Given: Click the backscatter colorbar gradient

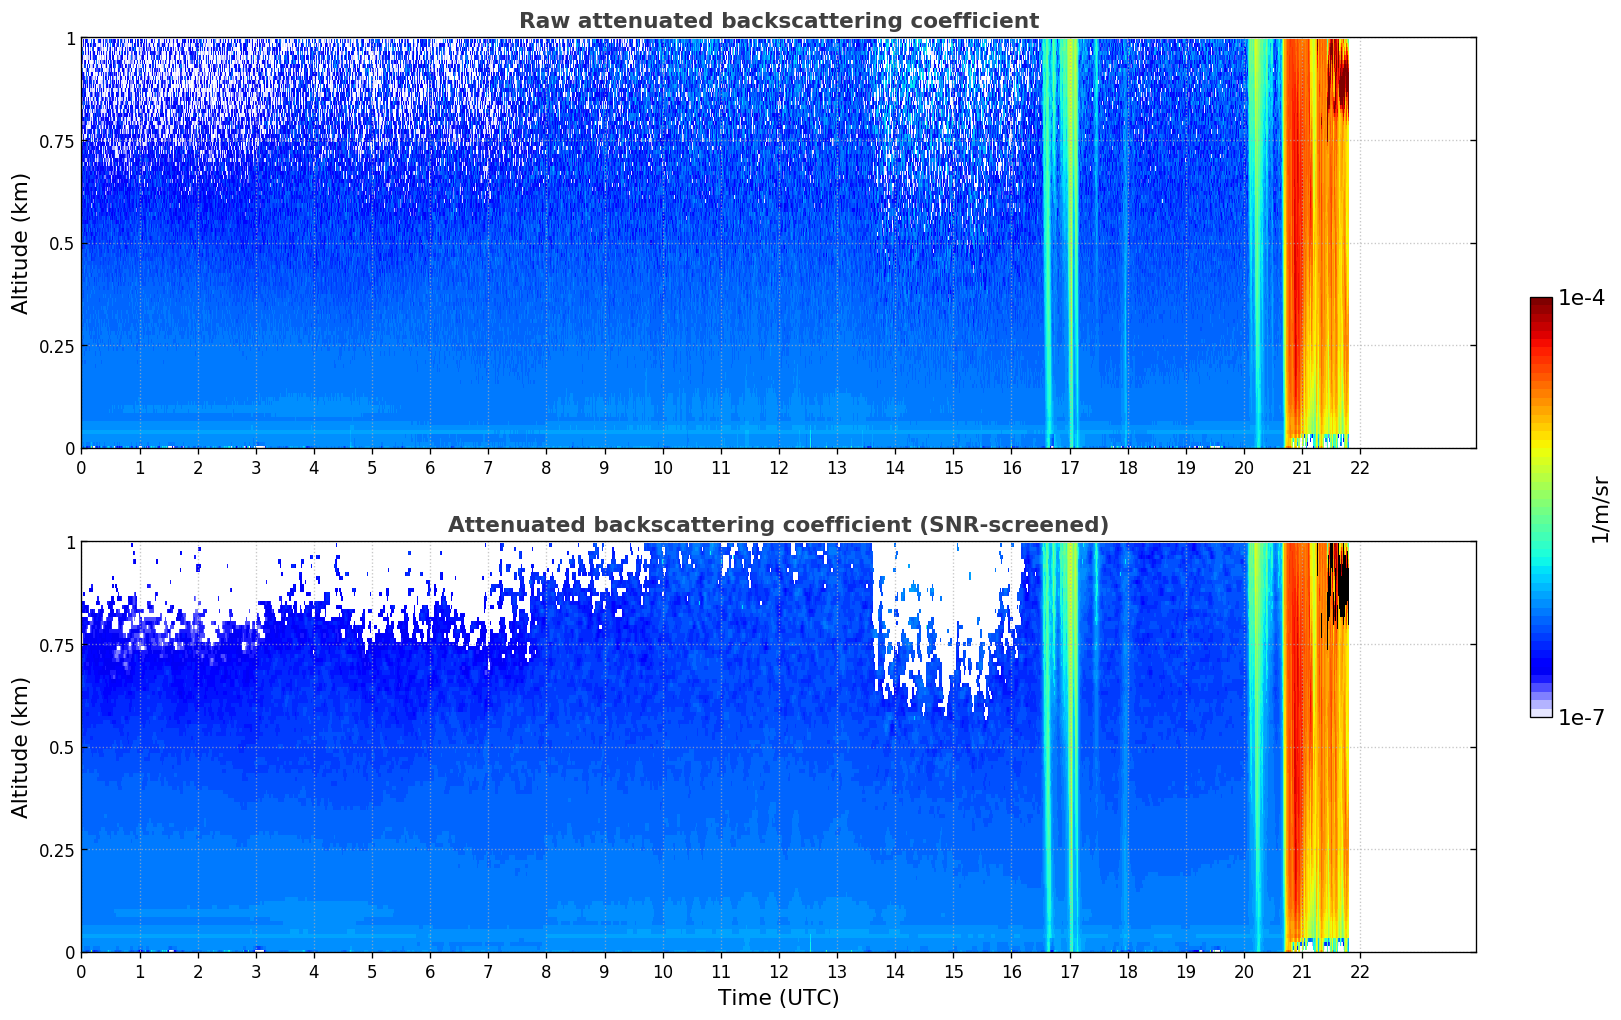Looking at the screenshot, I should (x=1541, y=507).
